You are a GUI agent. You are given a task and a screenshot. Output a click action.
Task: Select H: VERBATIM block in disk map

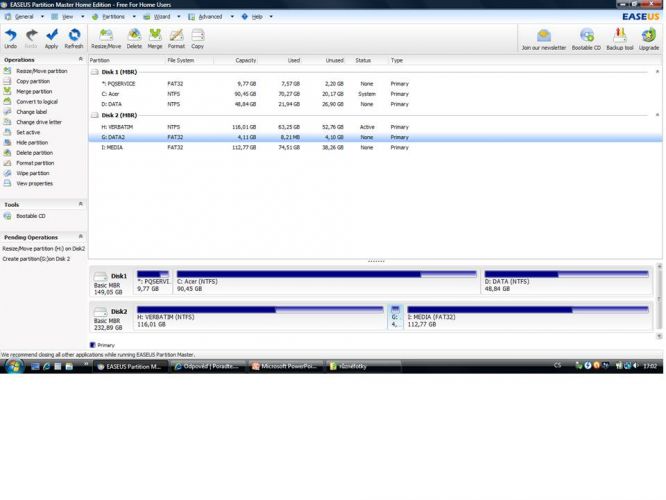coord(260,317)
